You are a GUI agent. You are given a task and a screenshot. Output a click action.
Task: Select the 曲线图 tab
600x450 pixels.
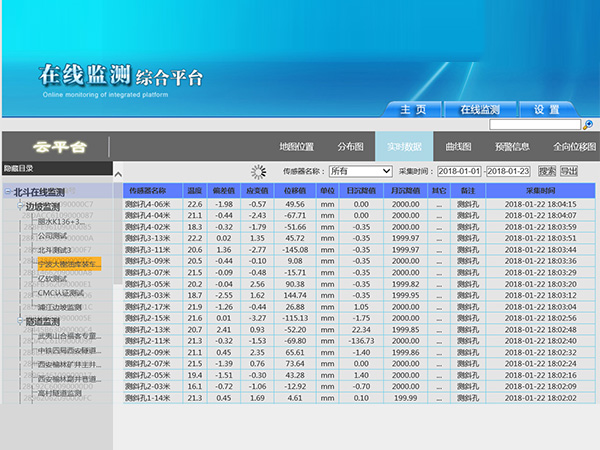[458, 147]
